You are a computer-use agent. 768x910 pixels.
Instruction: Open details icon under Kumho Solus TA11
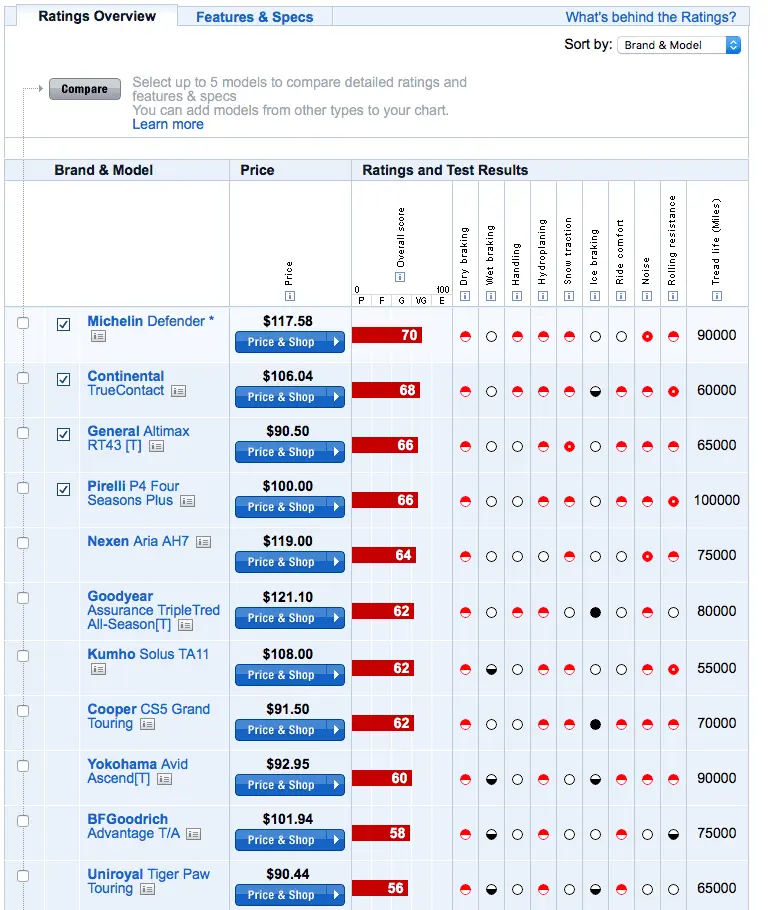click(98, 669)
